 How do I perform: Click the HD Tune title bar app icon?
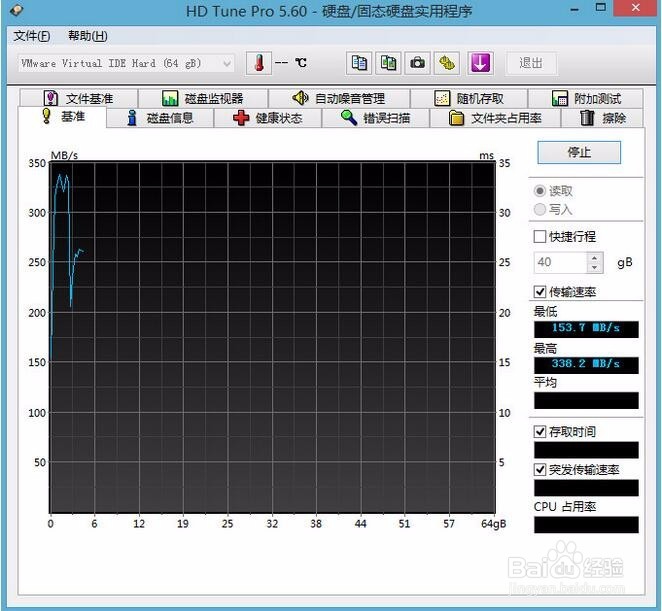(16, 10)
